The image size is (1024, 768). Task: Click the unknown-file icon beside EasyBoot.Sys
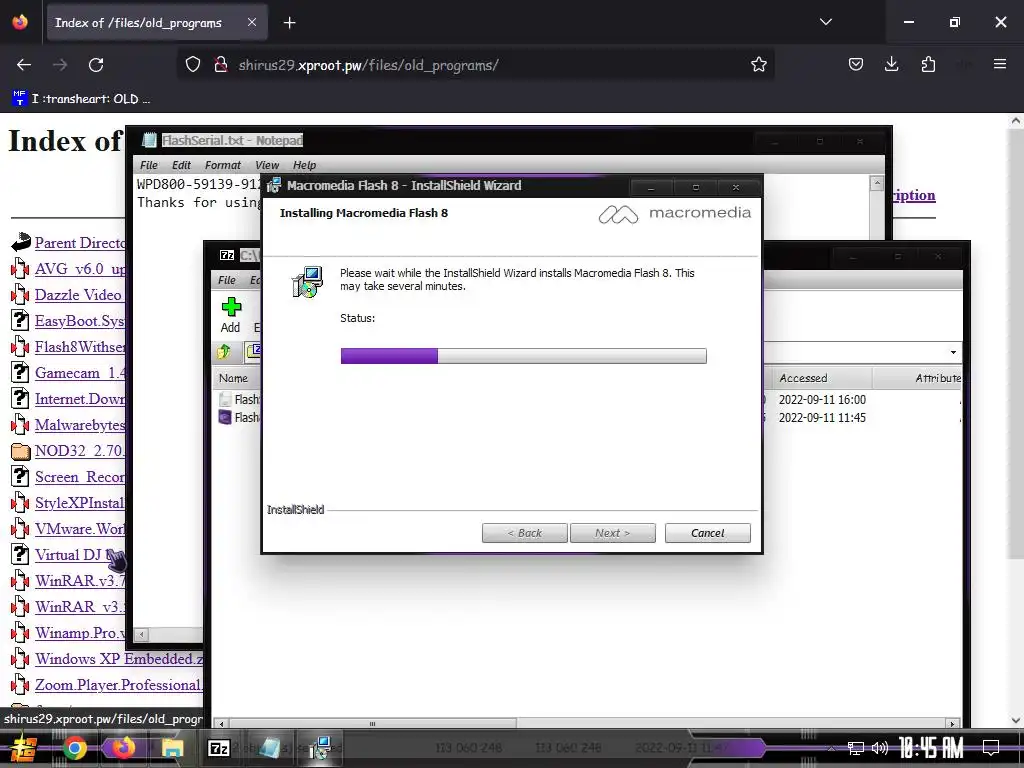(x=21, y=321)
